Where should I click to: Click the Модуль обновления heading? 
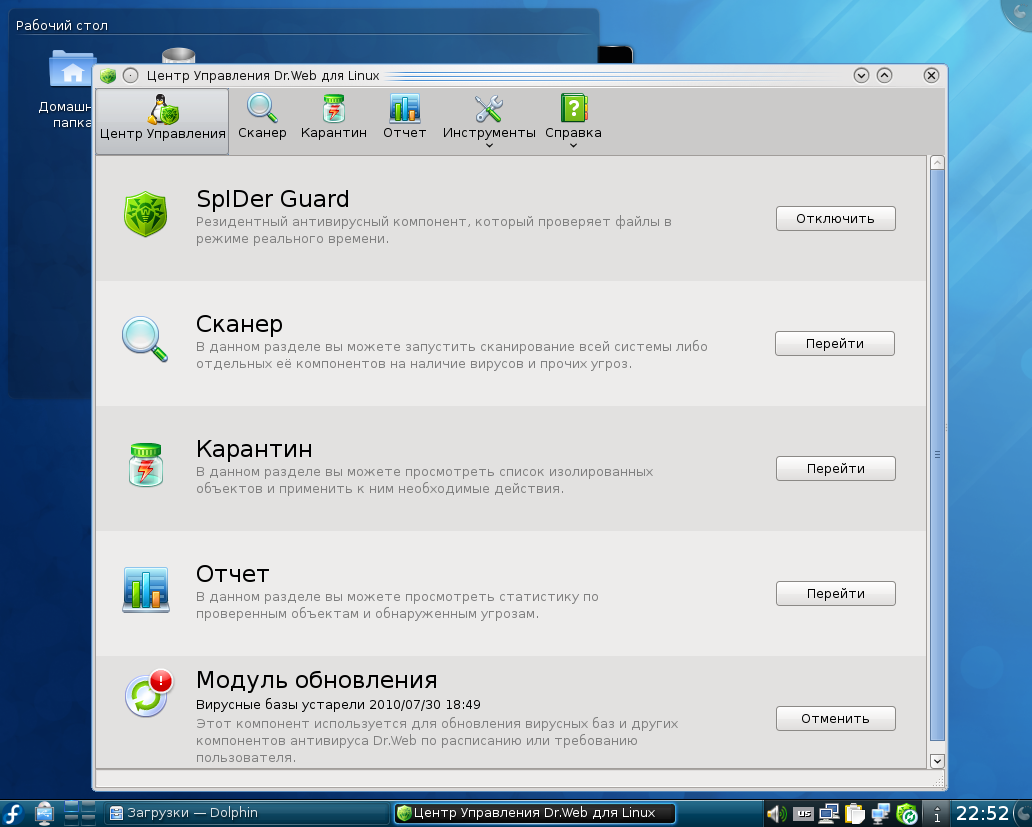317,680
